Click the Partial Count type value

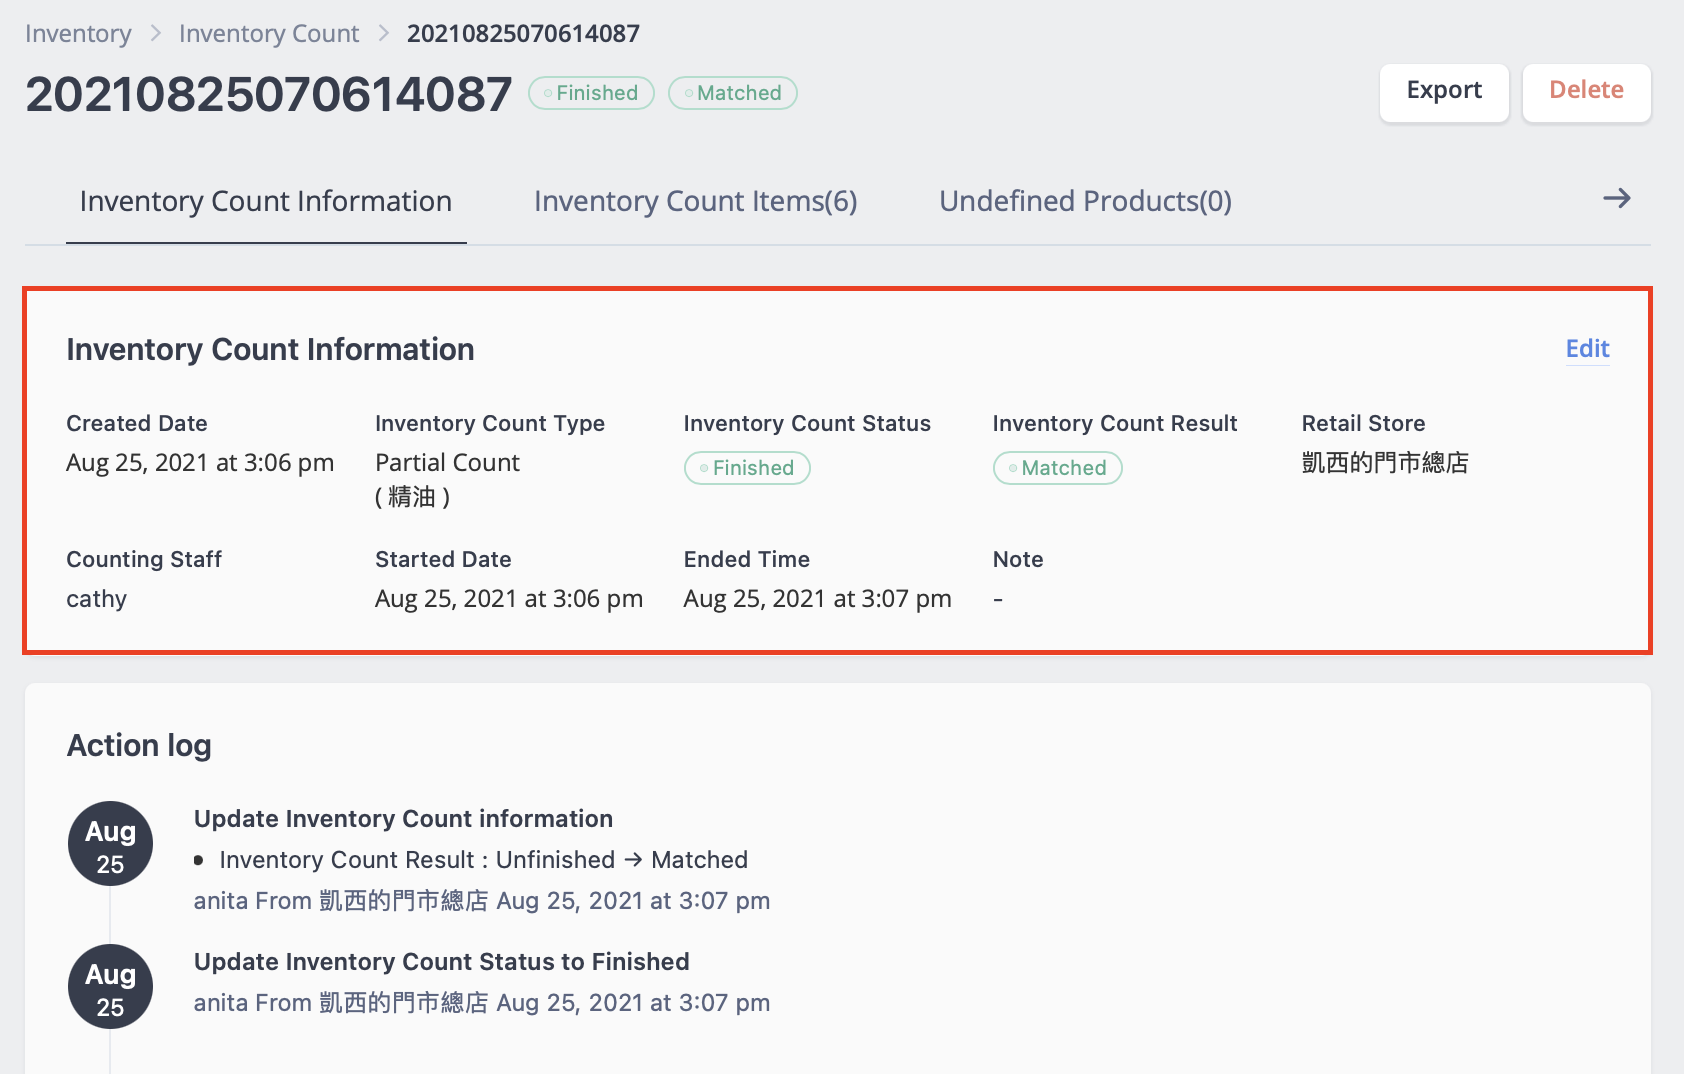(447, 463)
